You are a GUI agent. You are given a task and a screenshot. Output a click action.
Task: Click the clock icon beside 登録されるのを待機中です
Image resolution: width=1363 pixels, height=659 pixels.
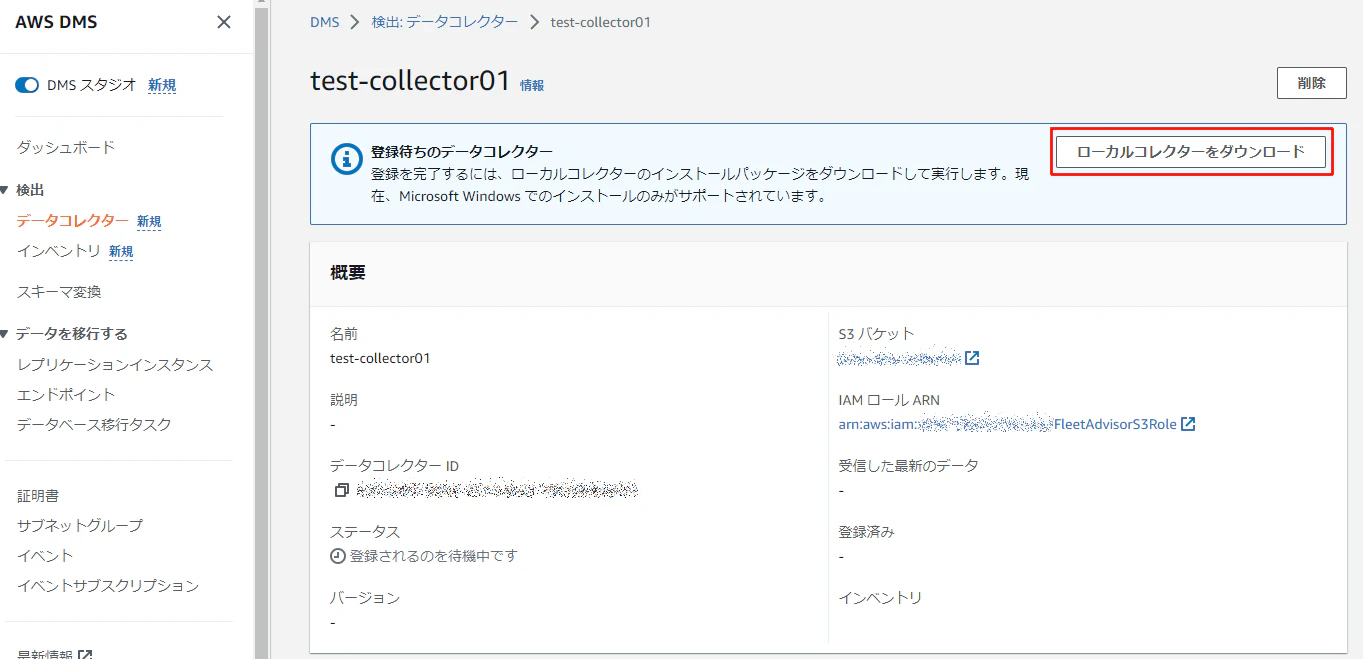point(338,556)
